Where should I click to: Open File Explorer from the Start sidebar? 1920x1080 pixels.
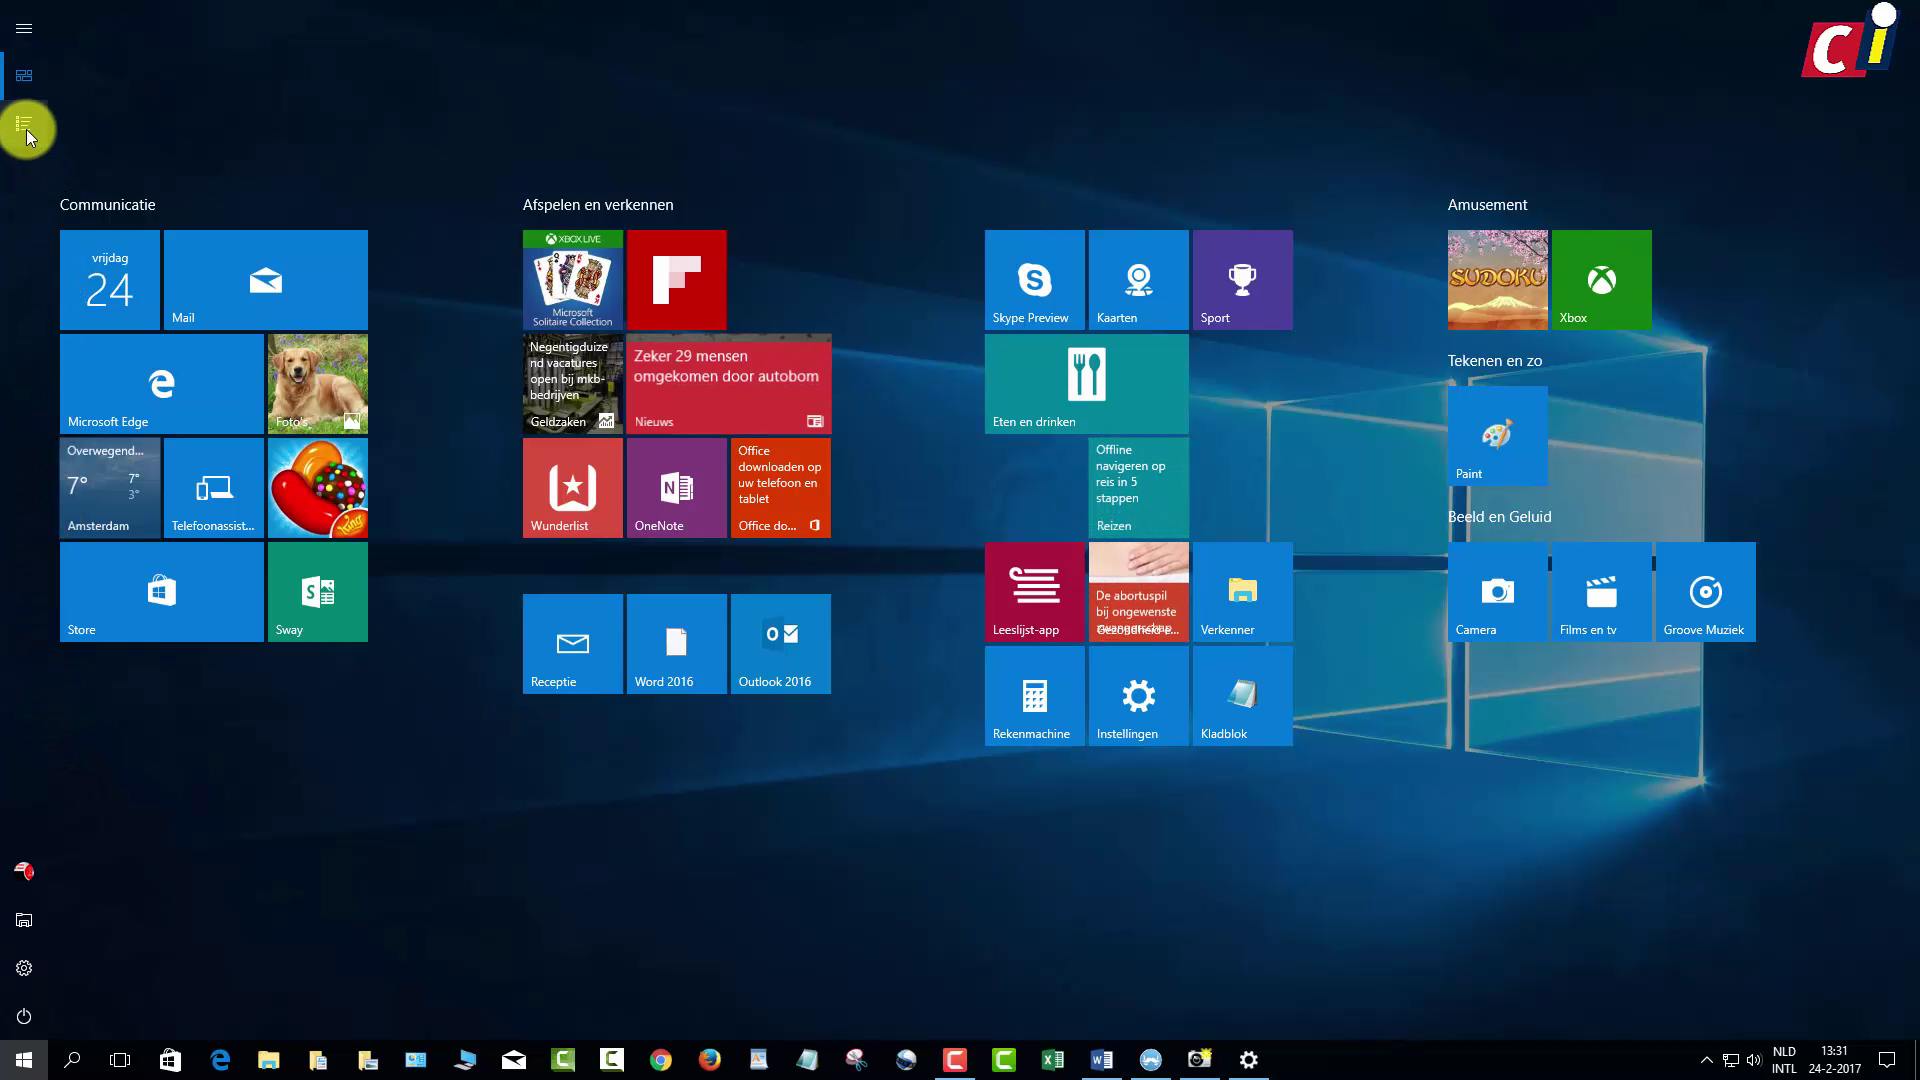(x=24, y=920)
